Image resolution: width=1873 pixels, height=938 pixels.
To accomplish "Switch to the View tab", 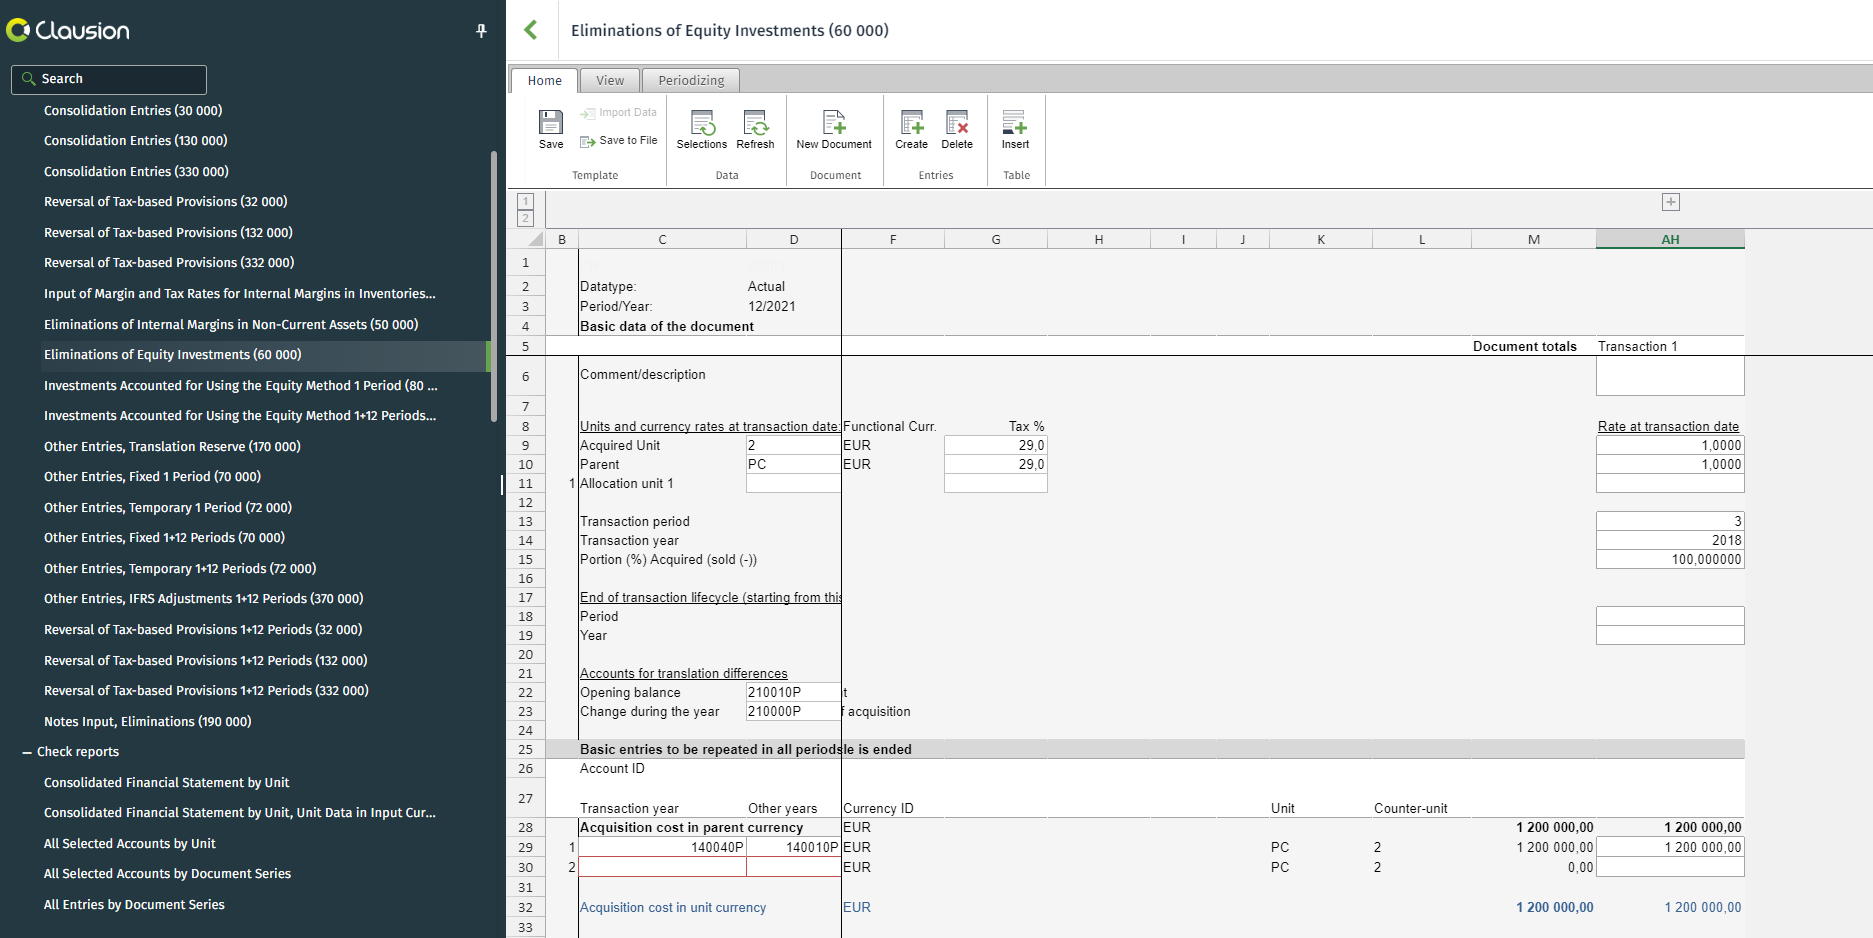I will coord(609,80).
